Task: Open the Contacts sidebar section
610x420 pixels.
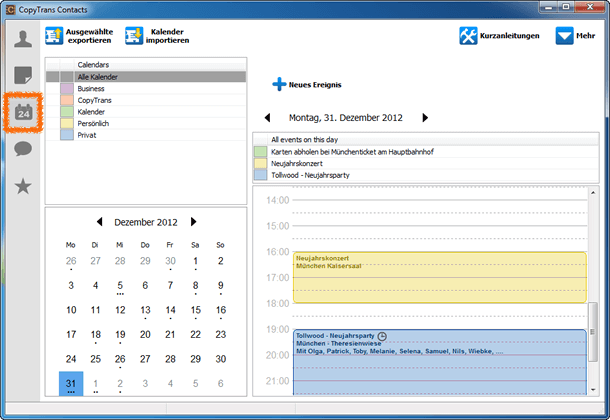Action: tap(23, 39)
